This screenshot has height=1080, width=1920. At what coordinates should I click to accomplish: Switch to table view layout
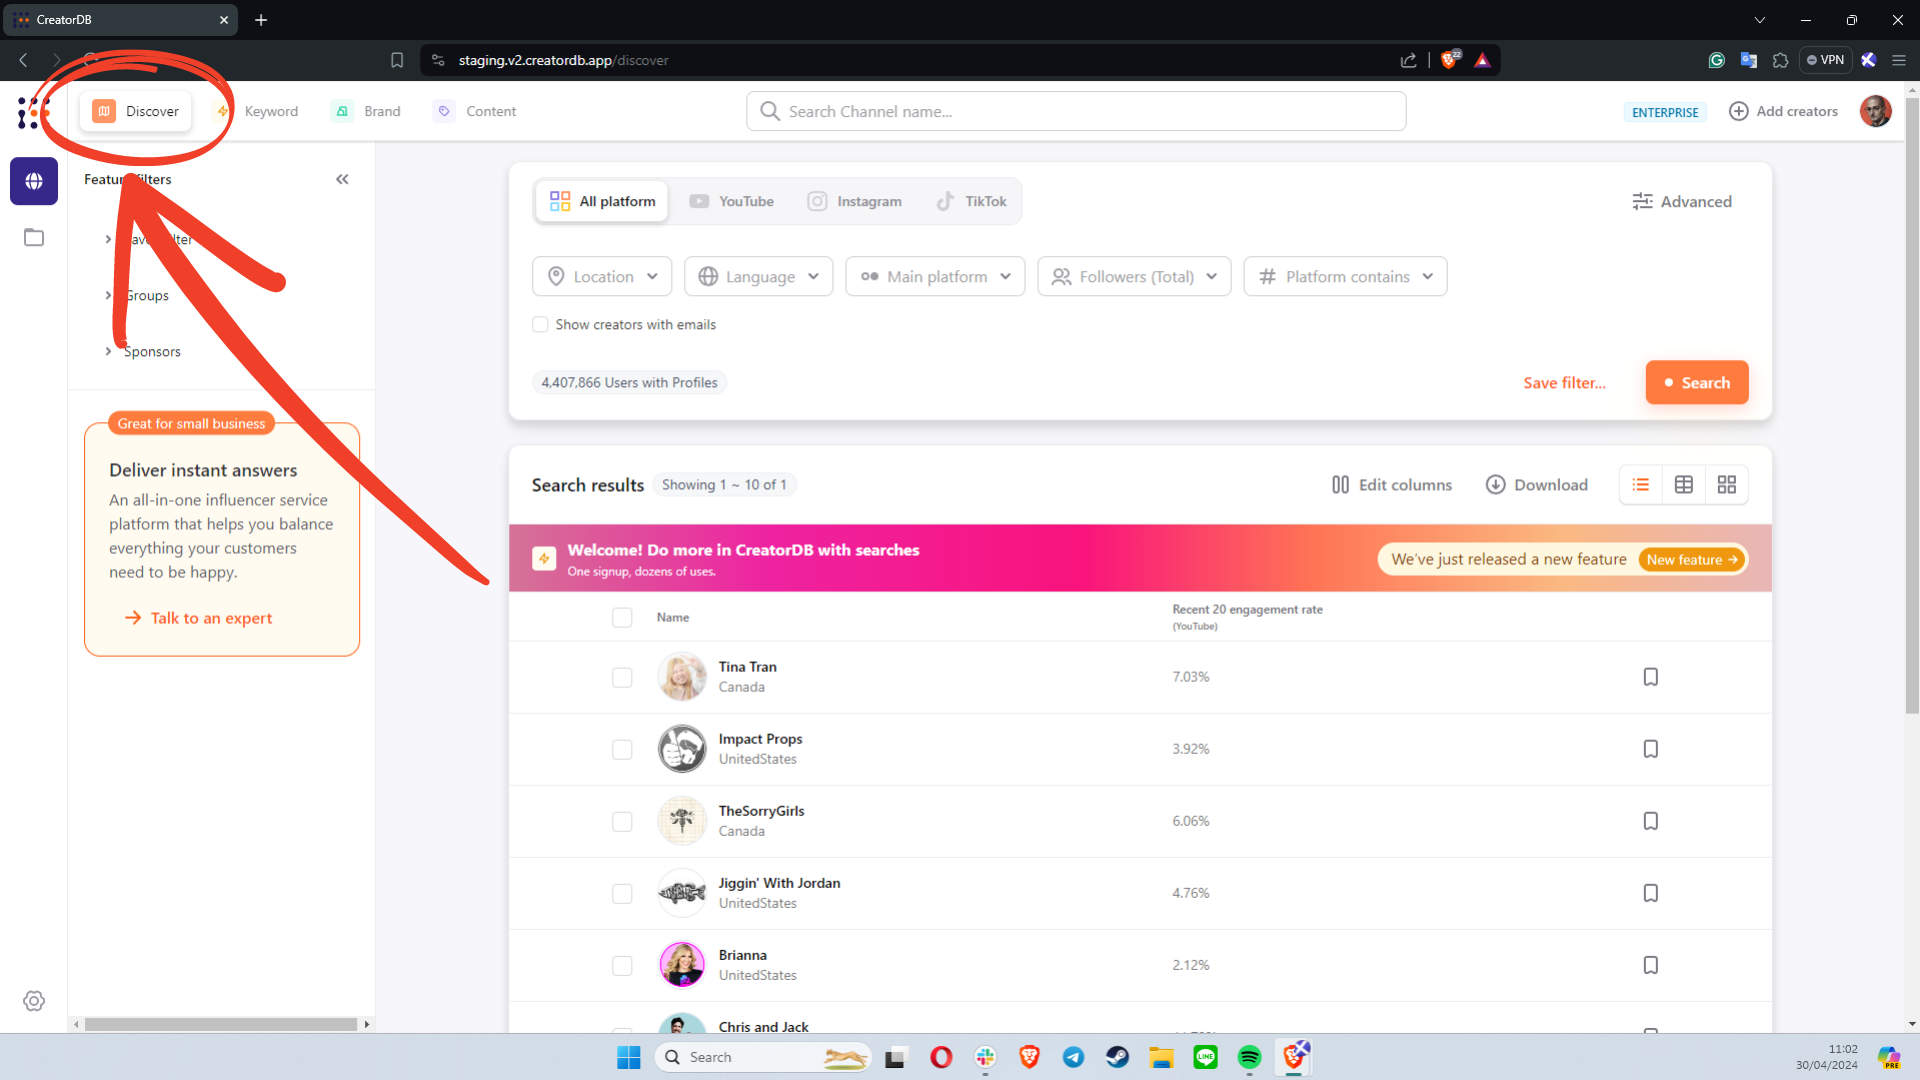point(1684,485)
